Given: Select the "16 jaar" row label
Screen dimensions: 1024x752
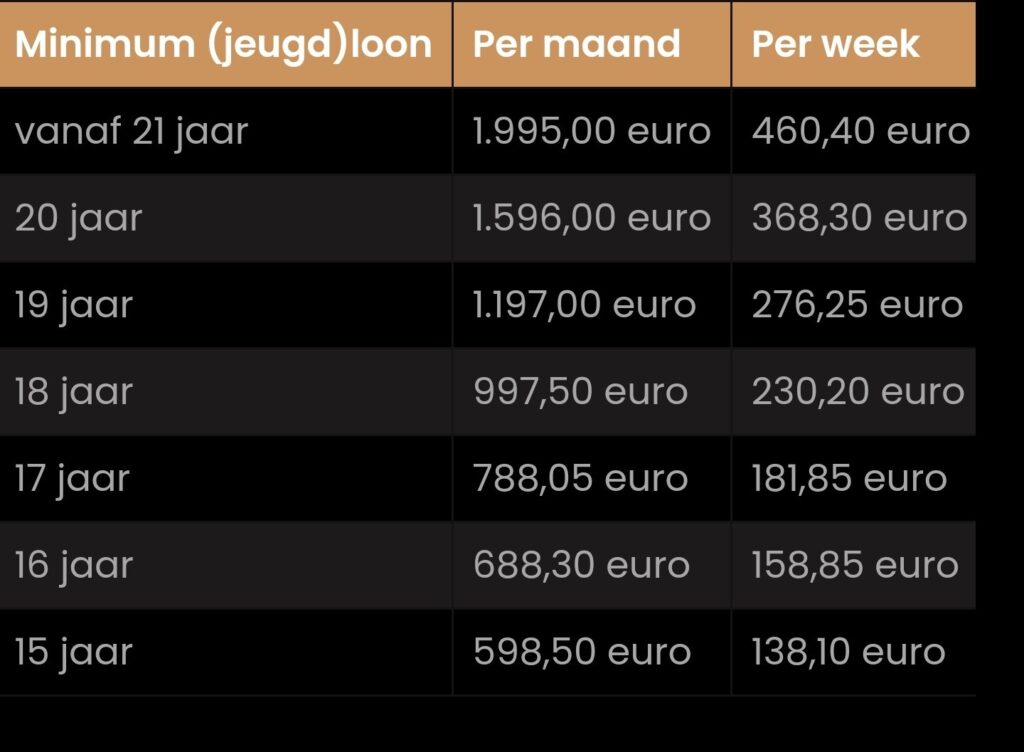Looking at the screenshot, I should 73,565.
